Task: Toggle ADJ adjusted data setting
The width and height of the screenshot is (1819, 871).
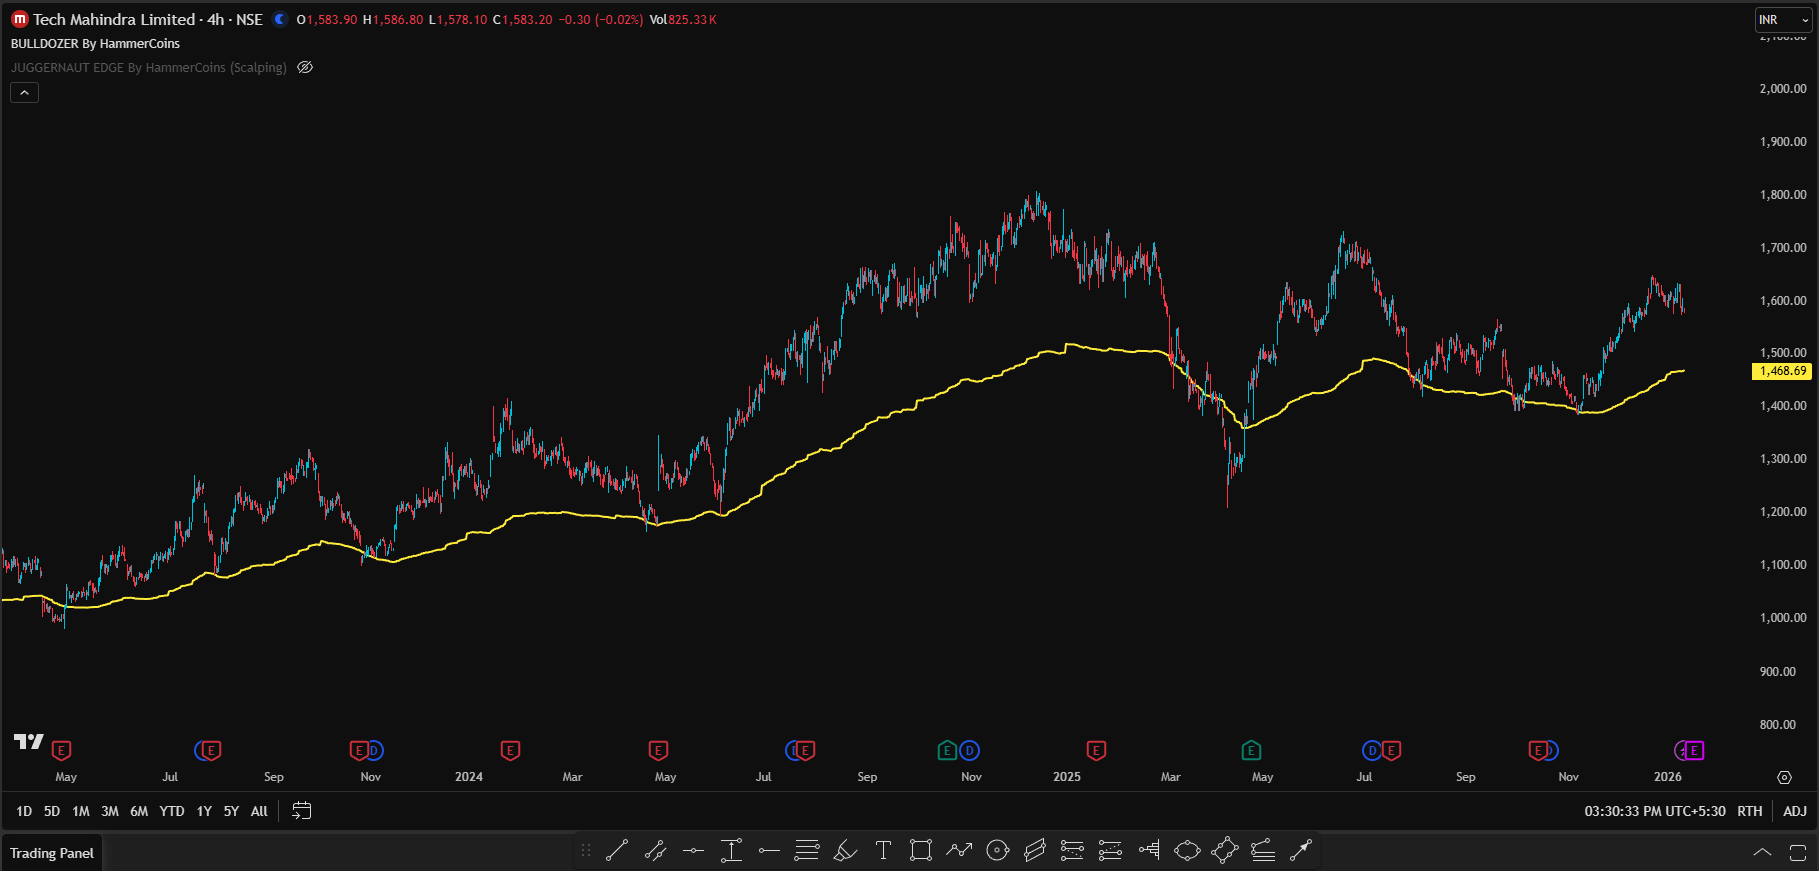Action: (1795, 811)
